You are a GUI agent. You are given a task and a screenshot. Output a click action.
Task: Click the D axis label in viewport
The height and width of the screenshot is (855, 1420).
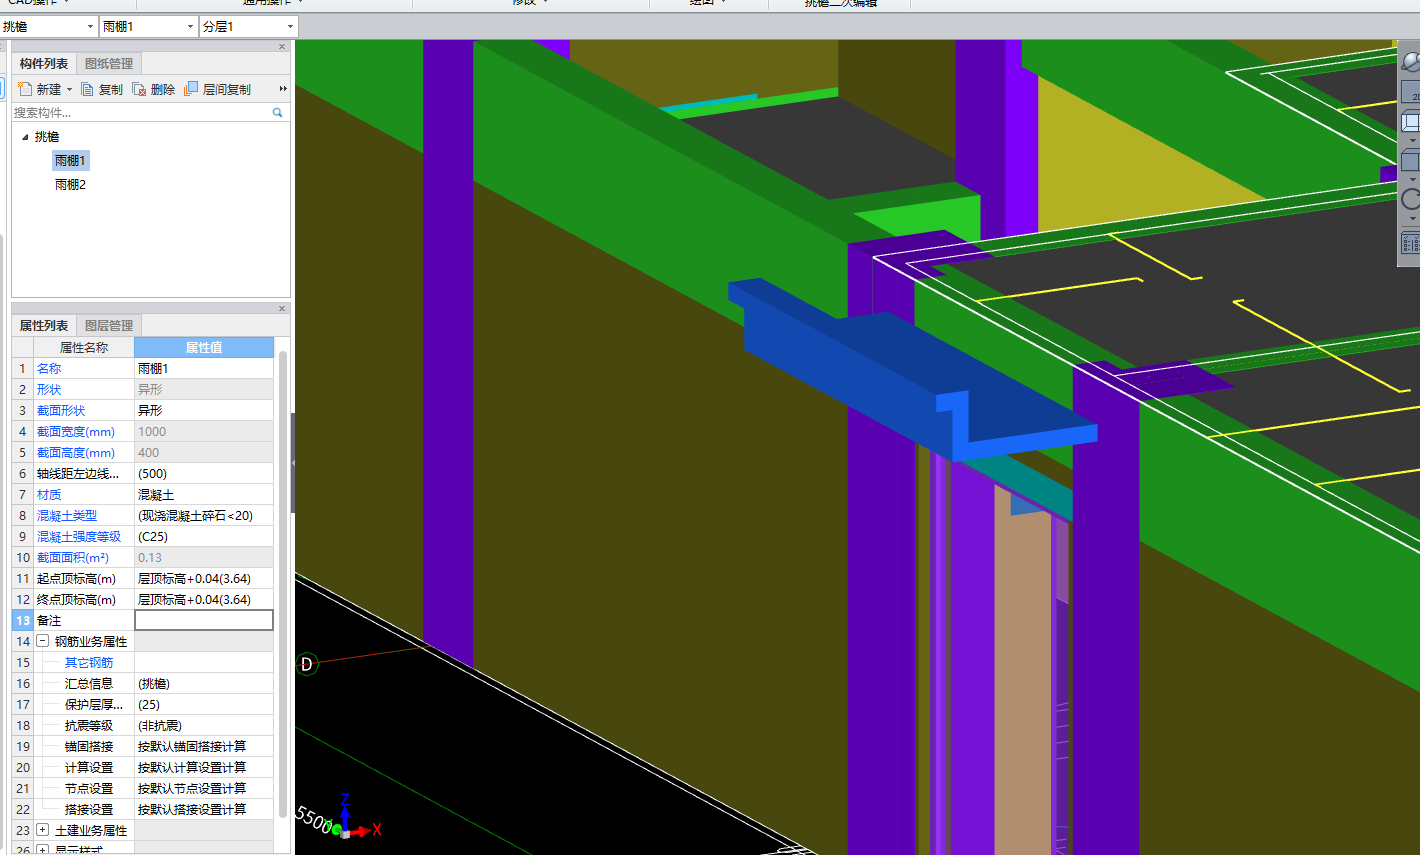[307, 664]
